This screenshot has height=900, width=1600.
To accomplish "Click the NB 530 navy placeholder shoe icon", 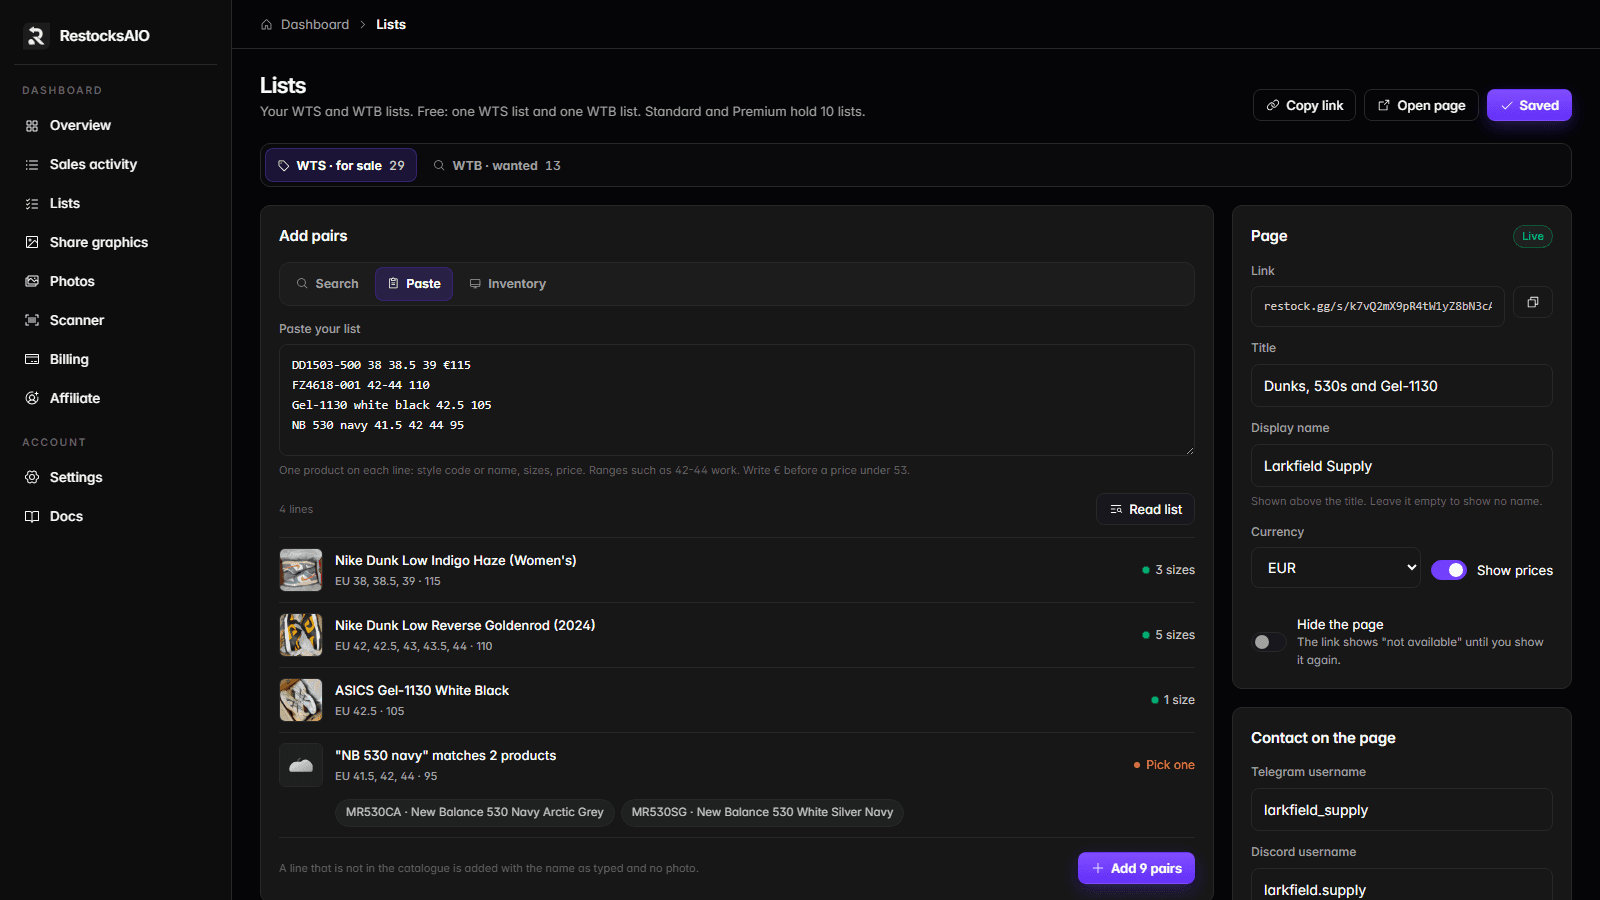I will click(x=301, y=765).
